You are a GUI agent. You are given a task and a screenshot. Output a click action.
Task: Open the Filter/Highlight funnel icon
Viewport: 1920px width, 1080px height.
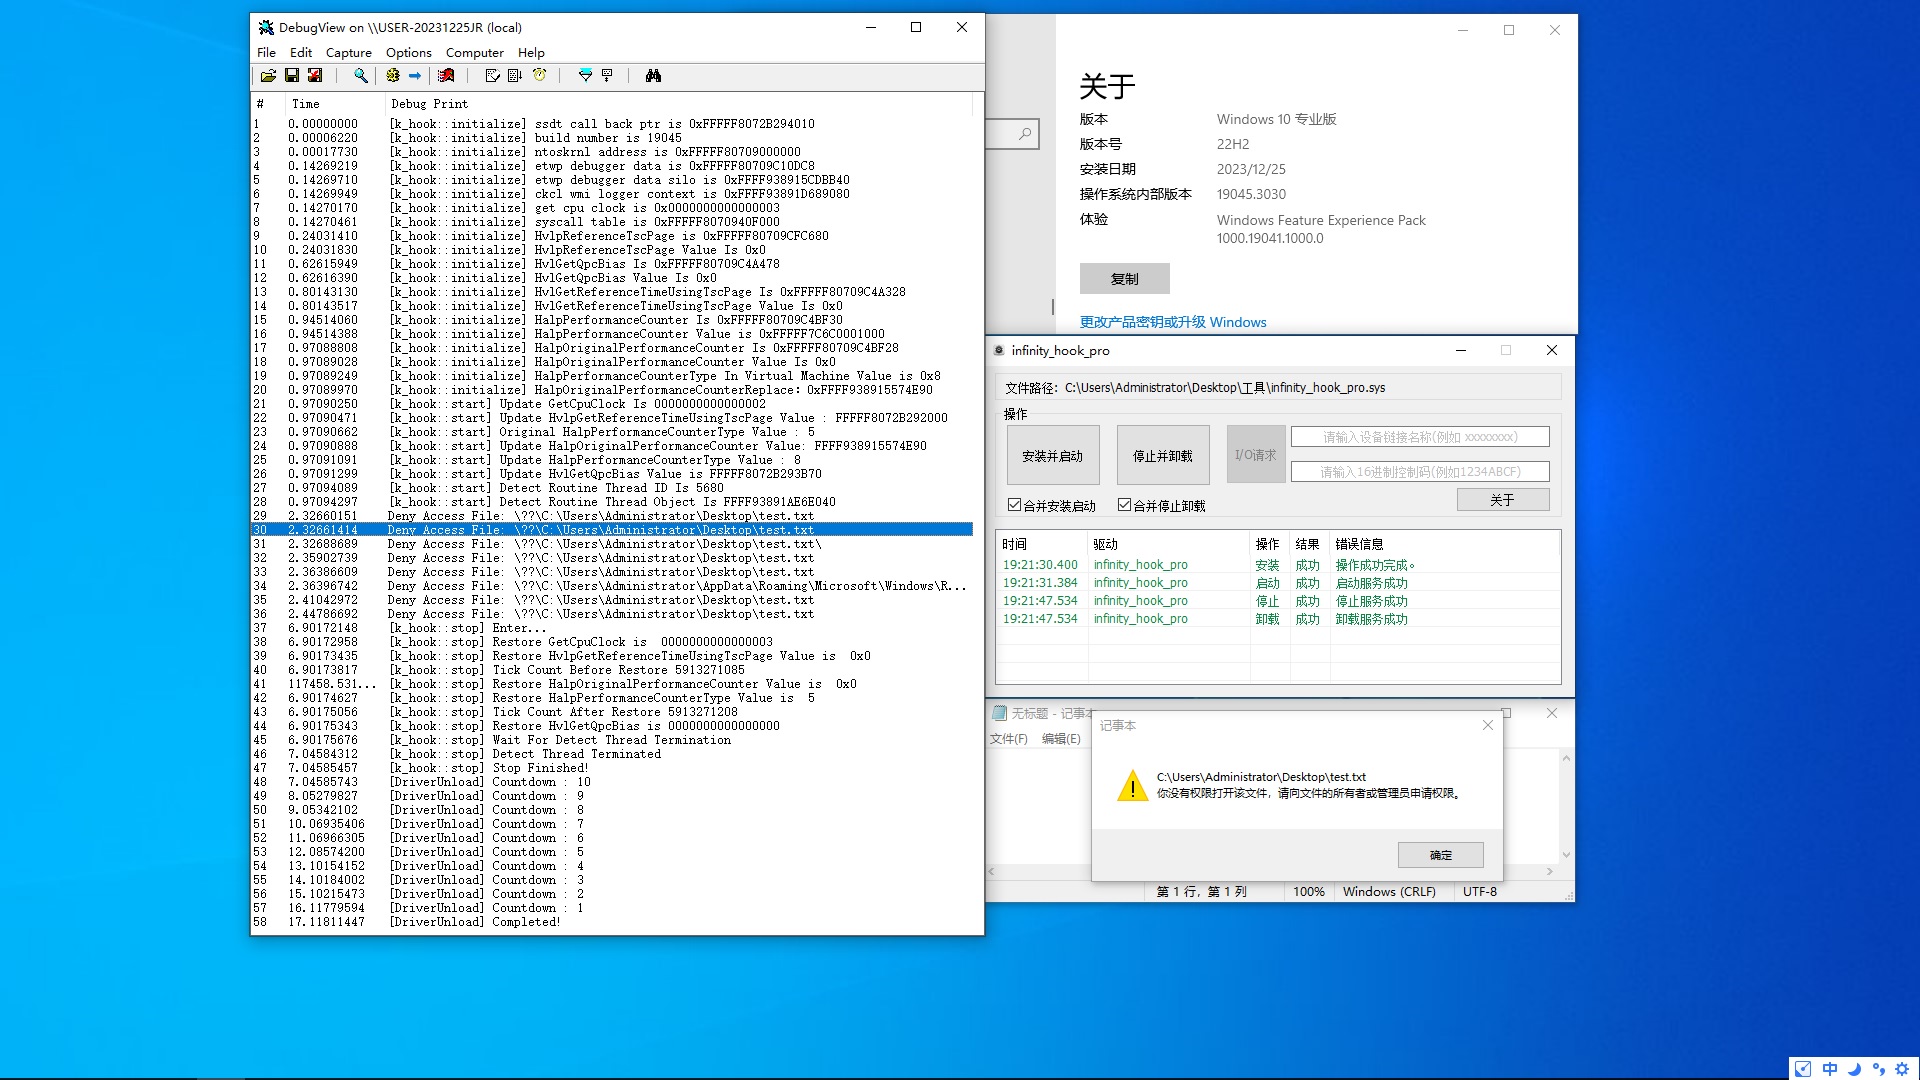click(x=586, y=76)
